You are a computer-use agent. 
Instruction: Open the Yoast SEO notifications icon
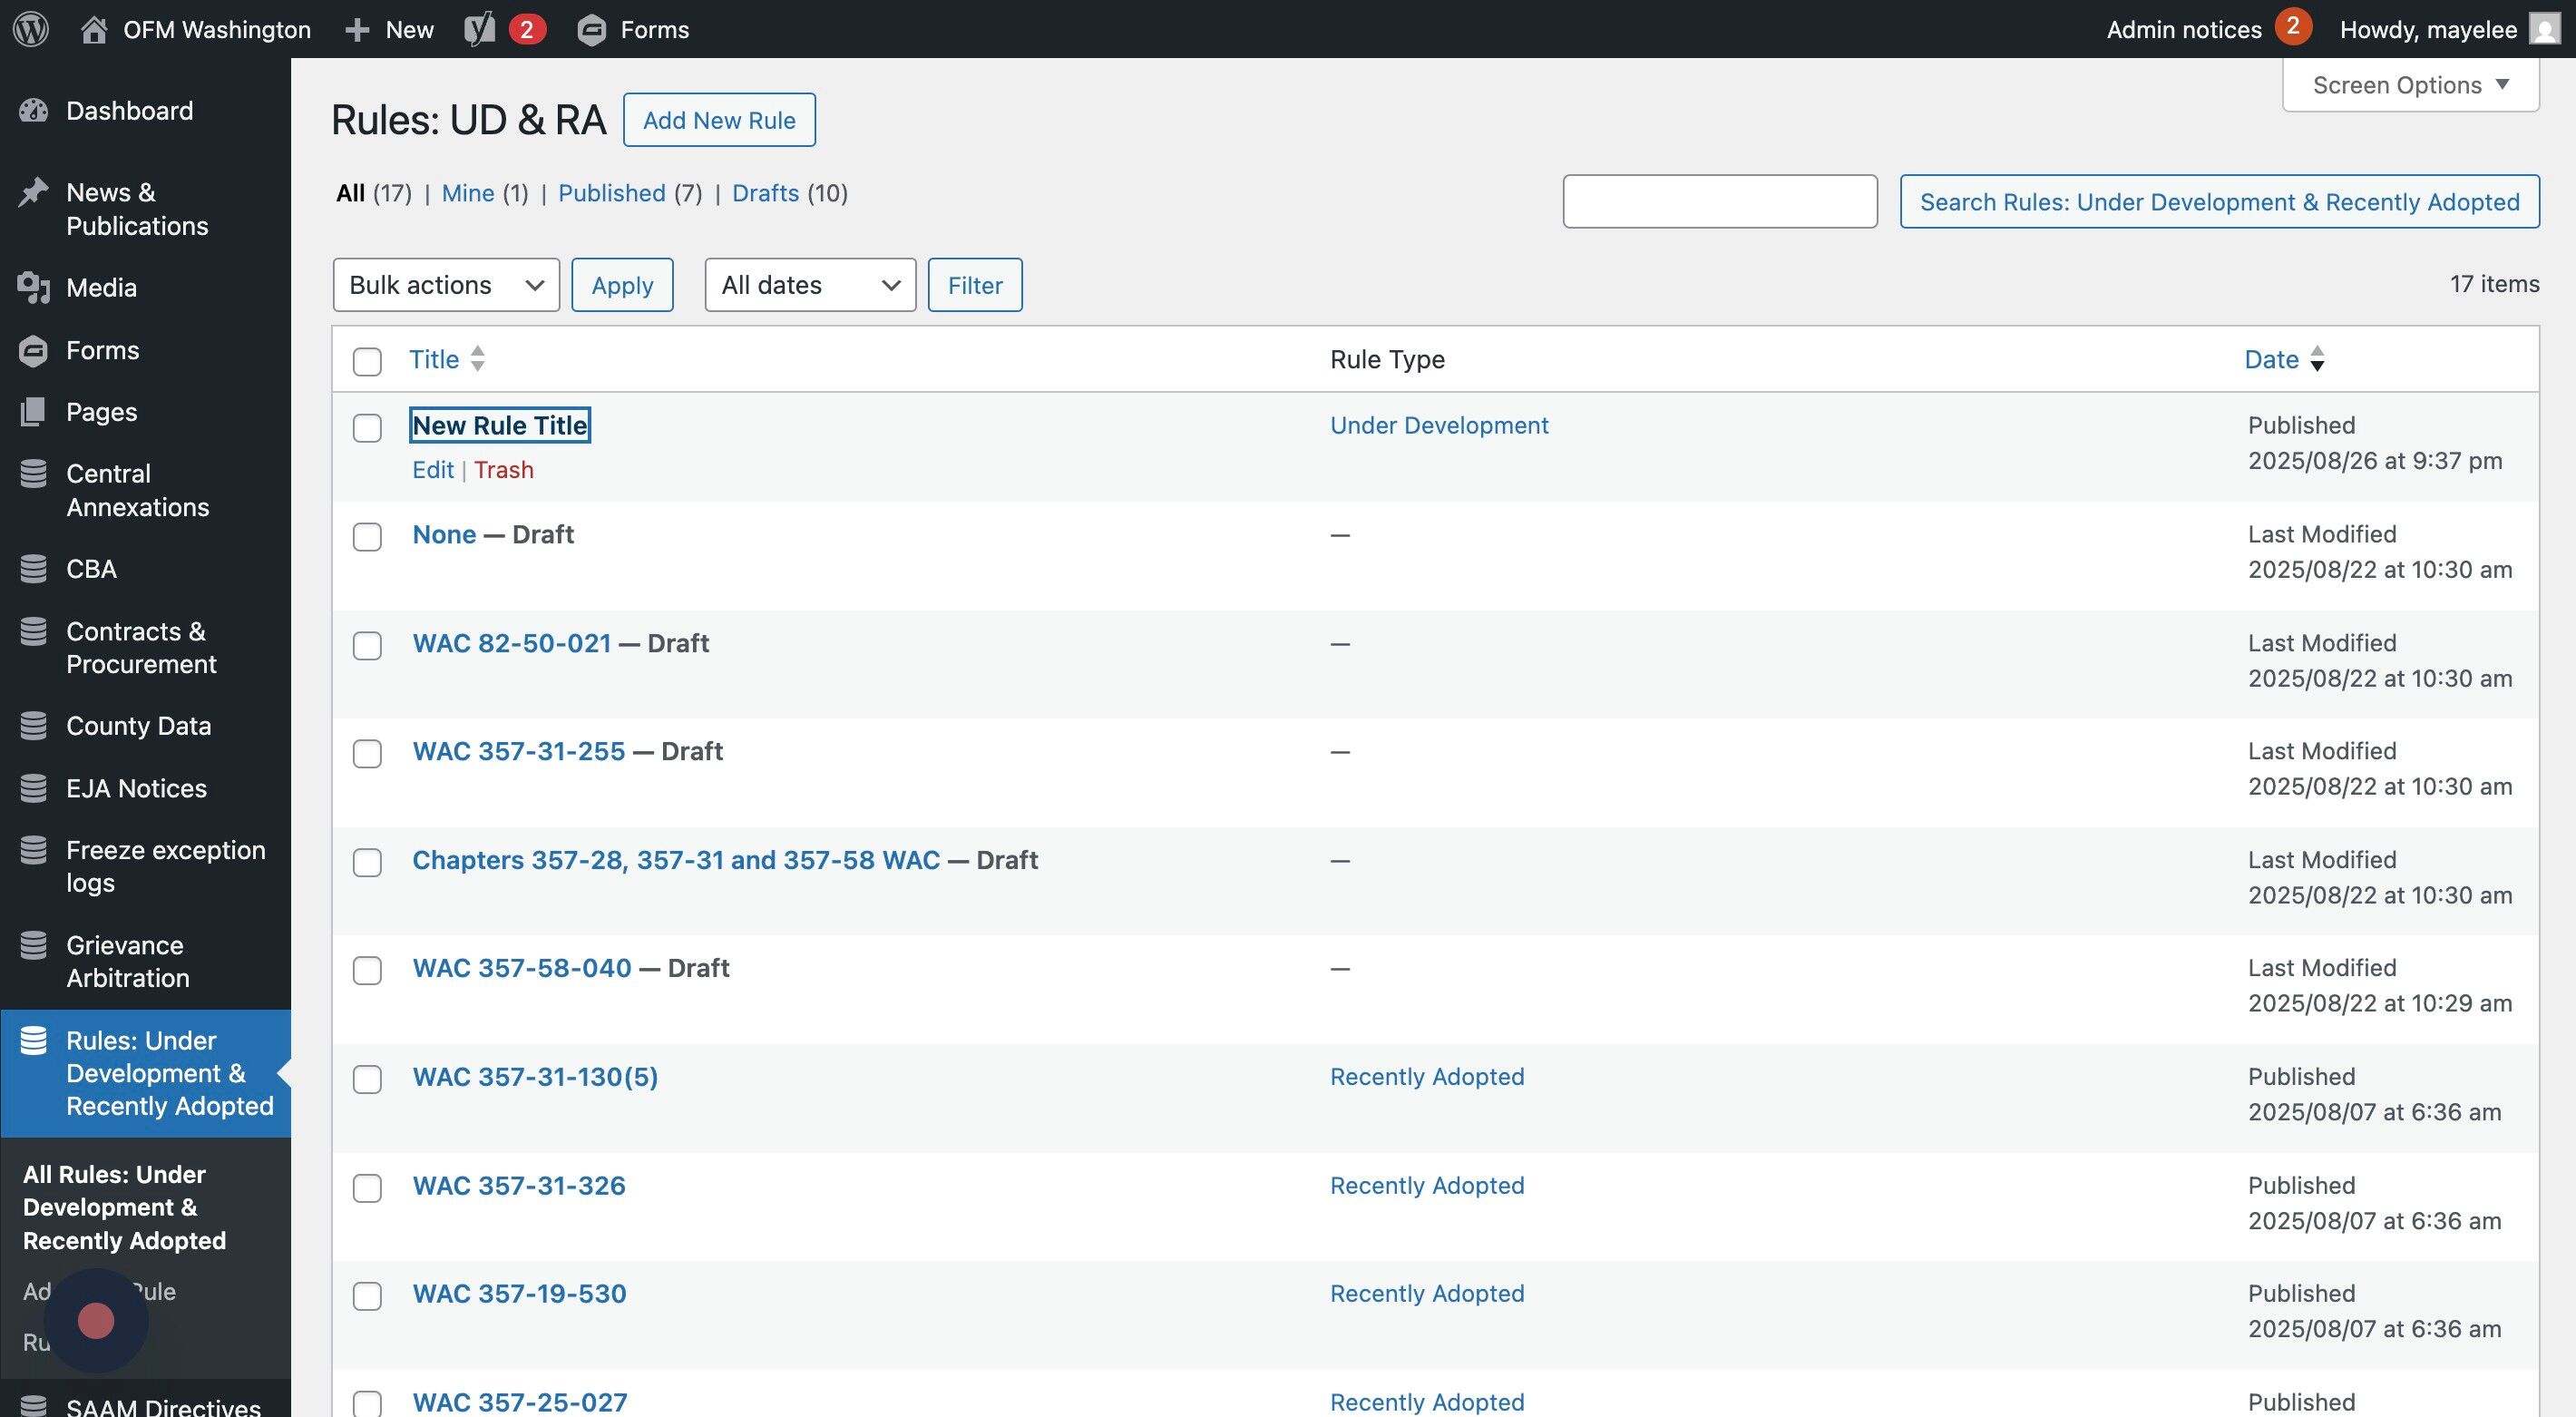click(x=481, y=29)
